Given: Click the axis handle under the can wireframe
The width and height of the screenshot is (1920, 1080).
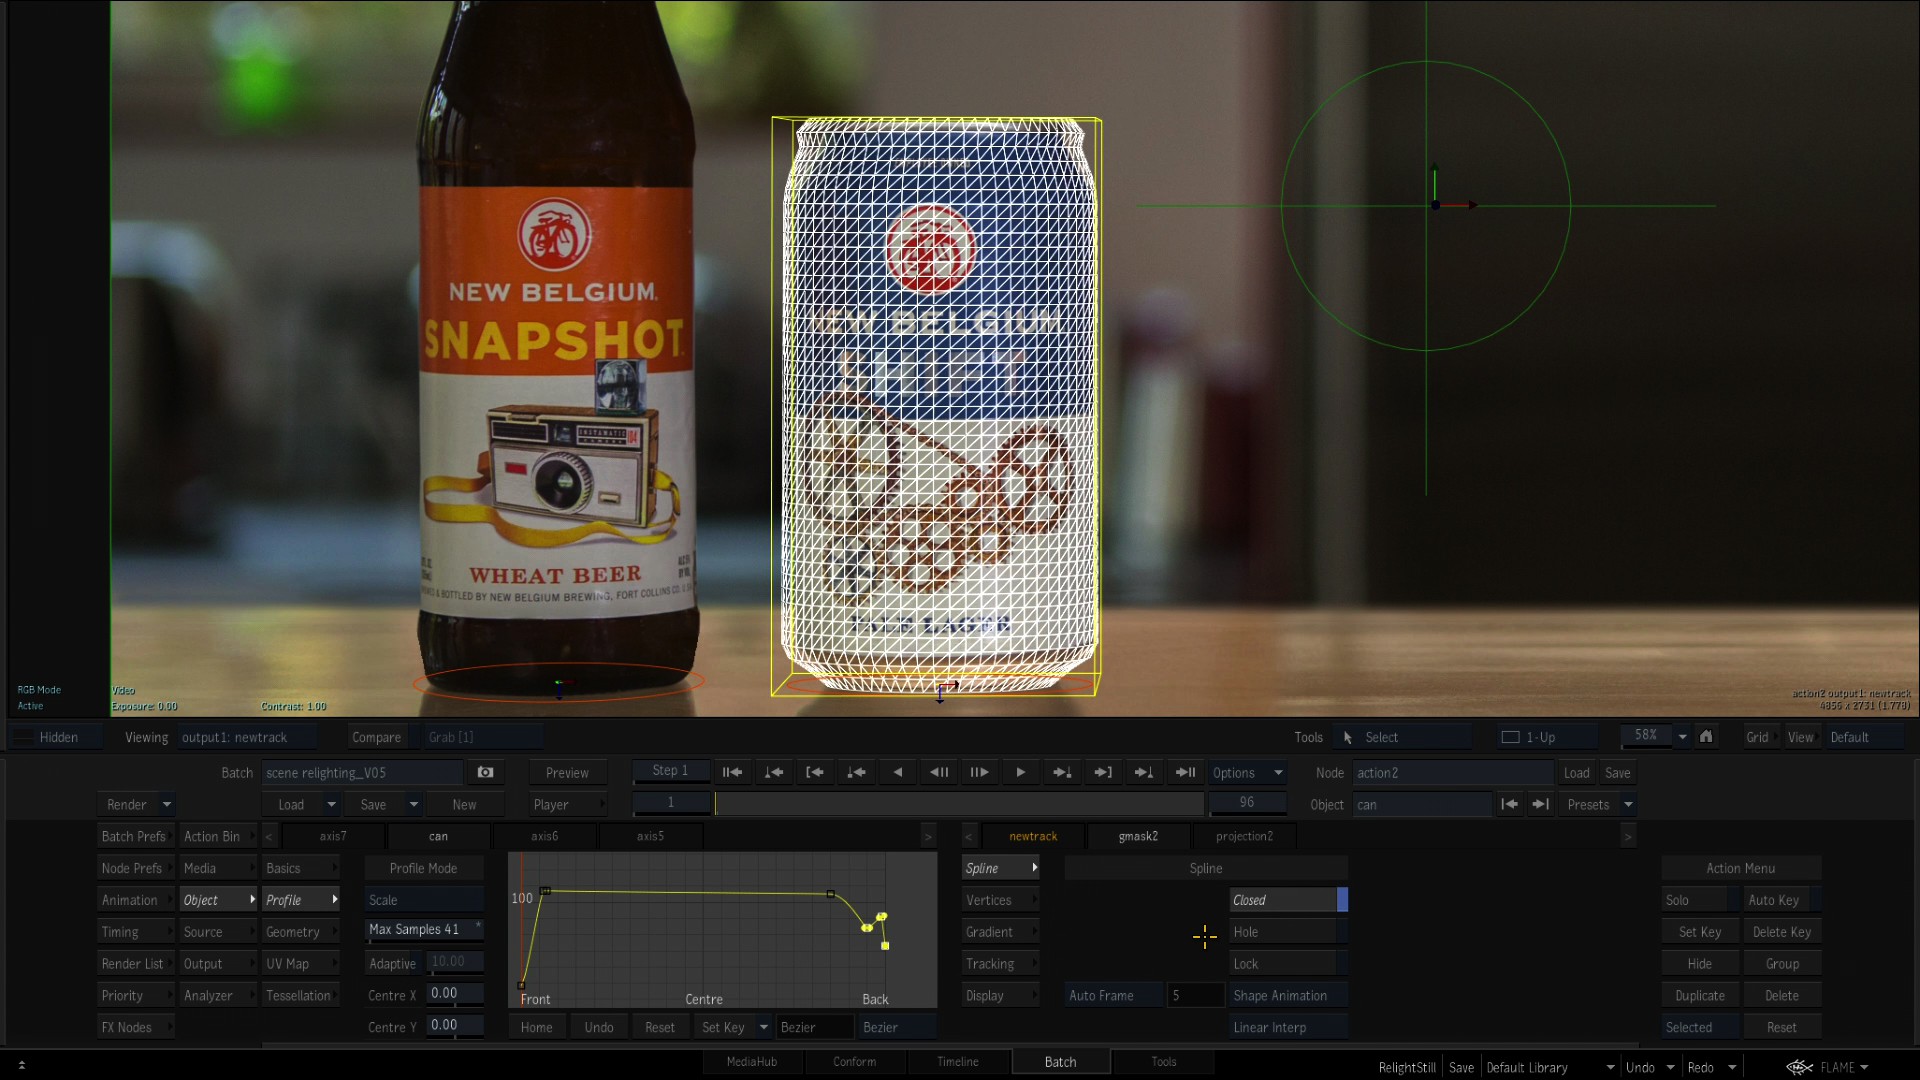Looking at the screenshot, I should tap(941, 689).
